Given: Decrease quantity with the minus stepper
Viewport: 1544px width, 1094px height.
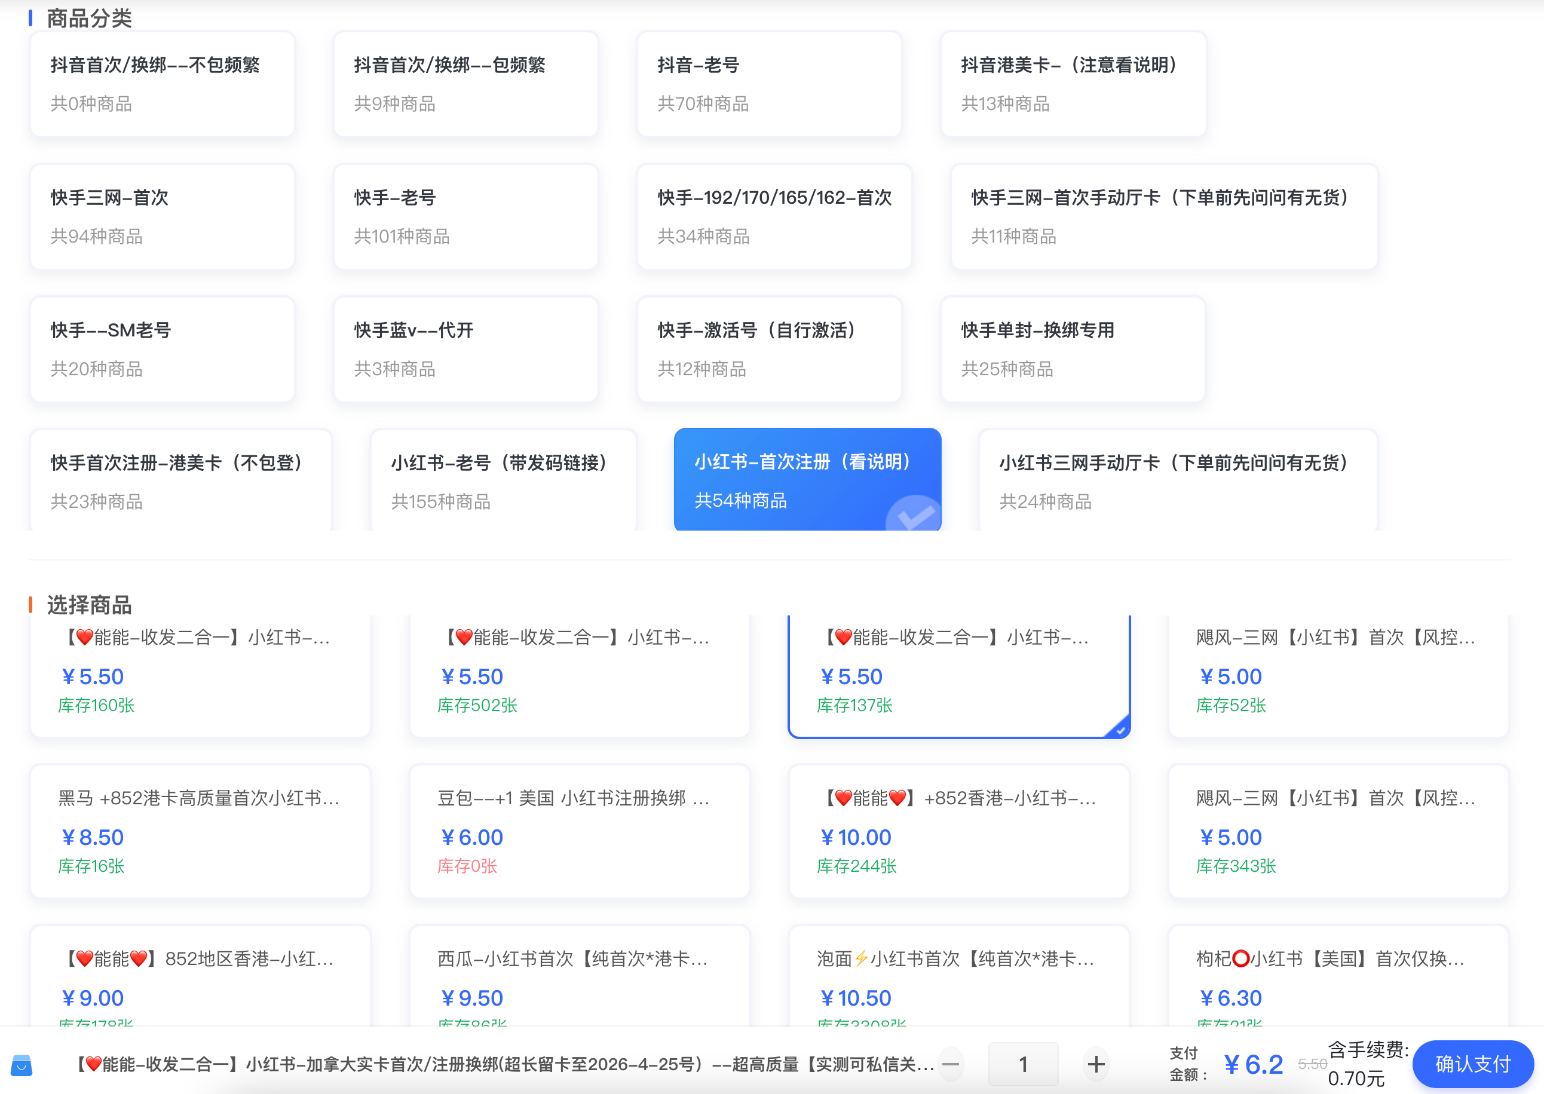Looking at the screenshot, I should coord(950,1064).
